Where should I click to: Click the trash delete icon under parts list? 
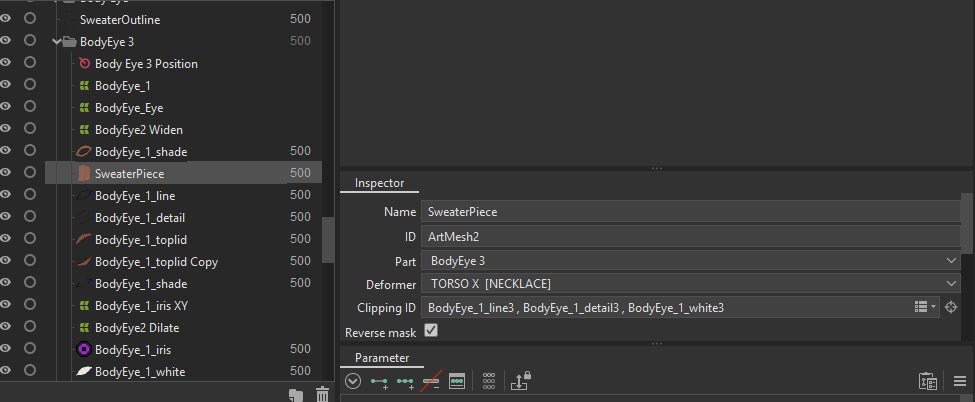tap(322, 395)
